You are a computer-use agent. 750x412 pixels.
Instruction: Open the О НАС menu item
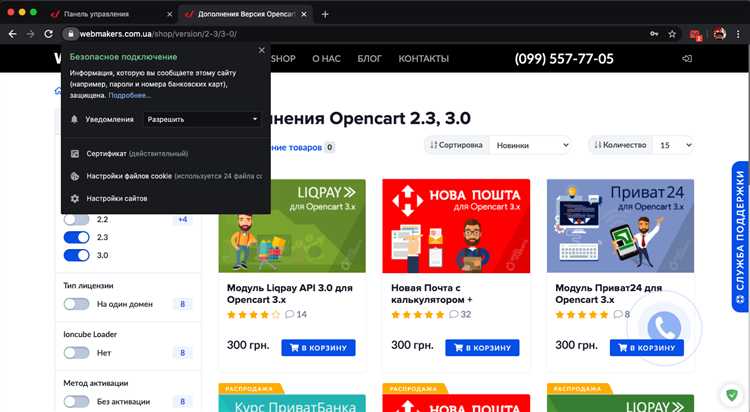[x=326, y=58]
